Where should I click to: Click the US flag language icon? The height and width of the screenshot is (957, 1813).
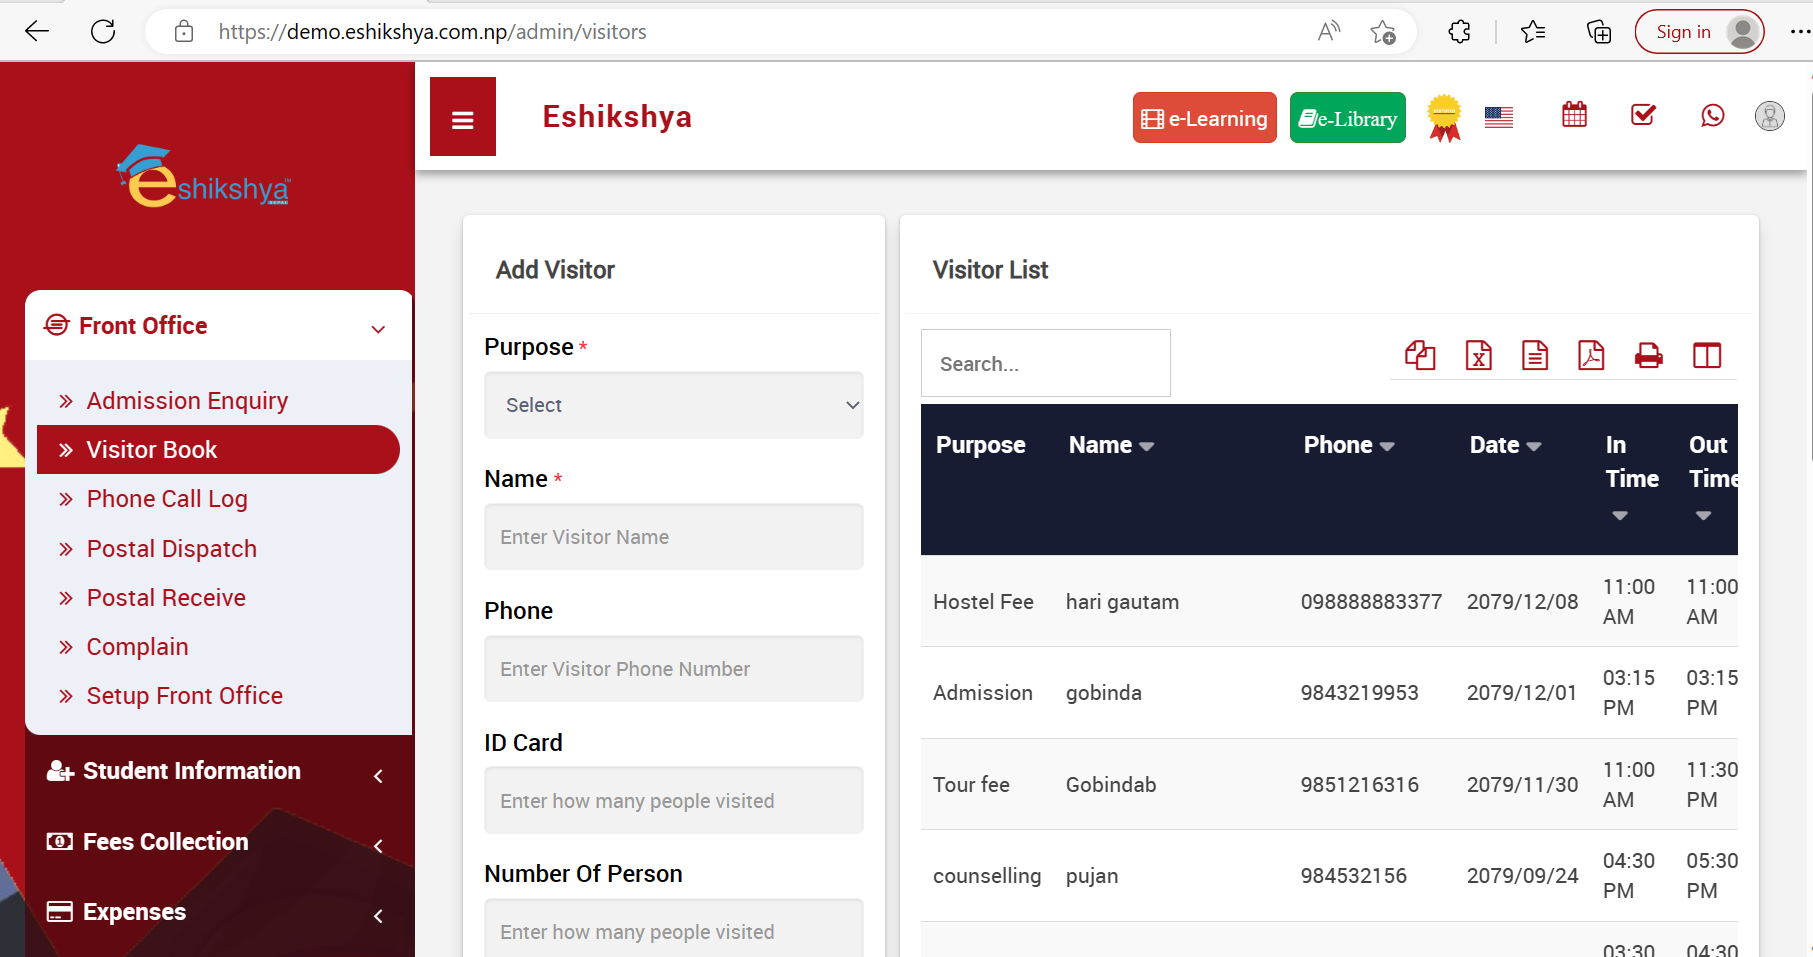tap(1498, 118)
